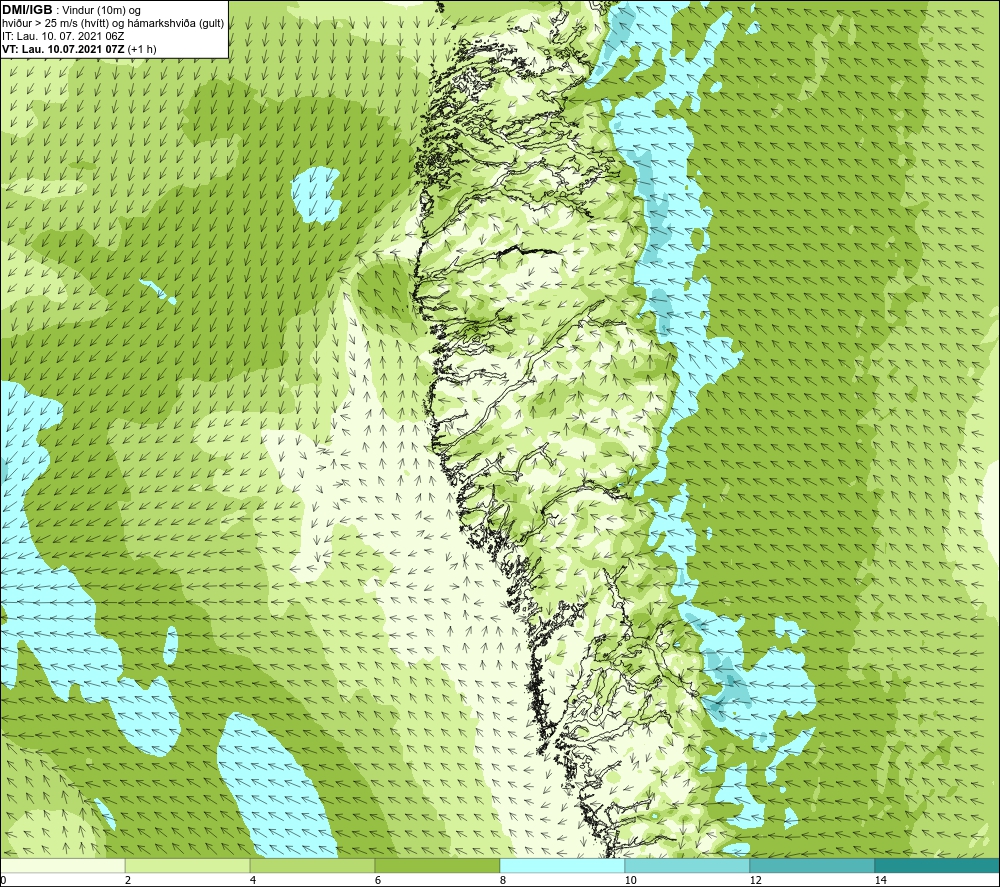Click the 'DMI/IGB : Vindur (10m) og' title line
The width and height of the screenshot is (1000, 887).
click(71, 10)
